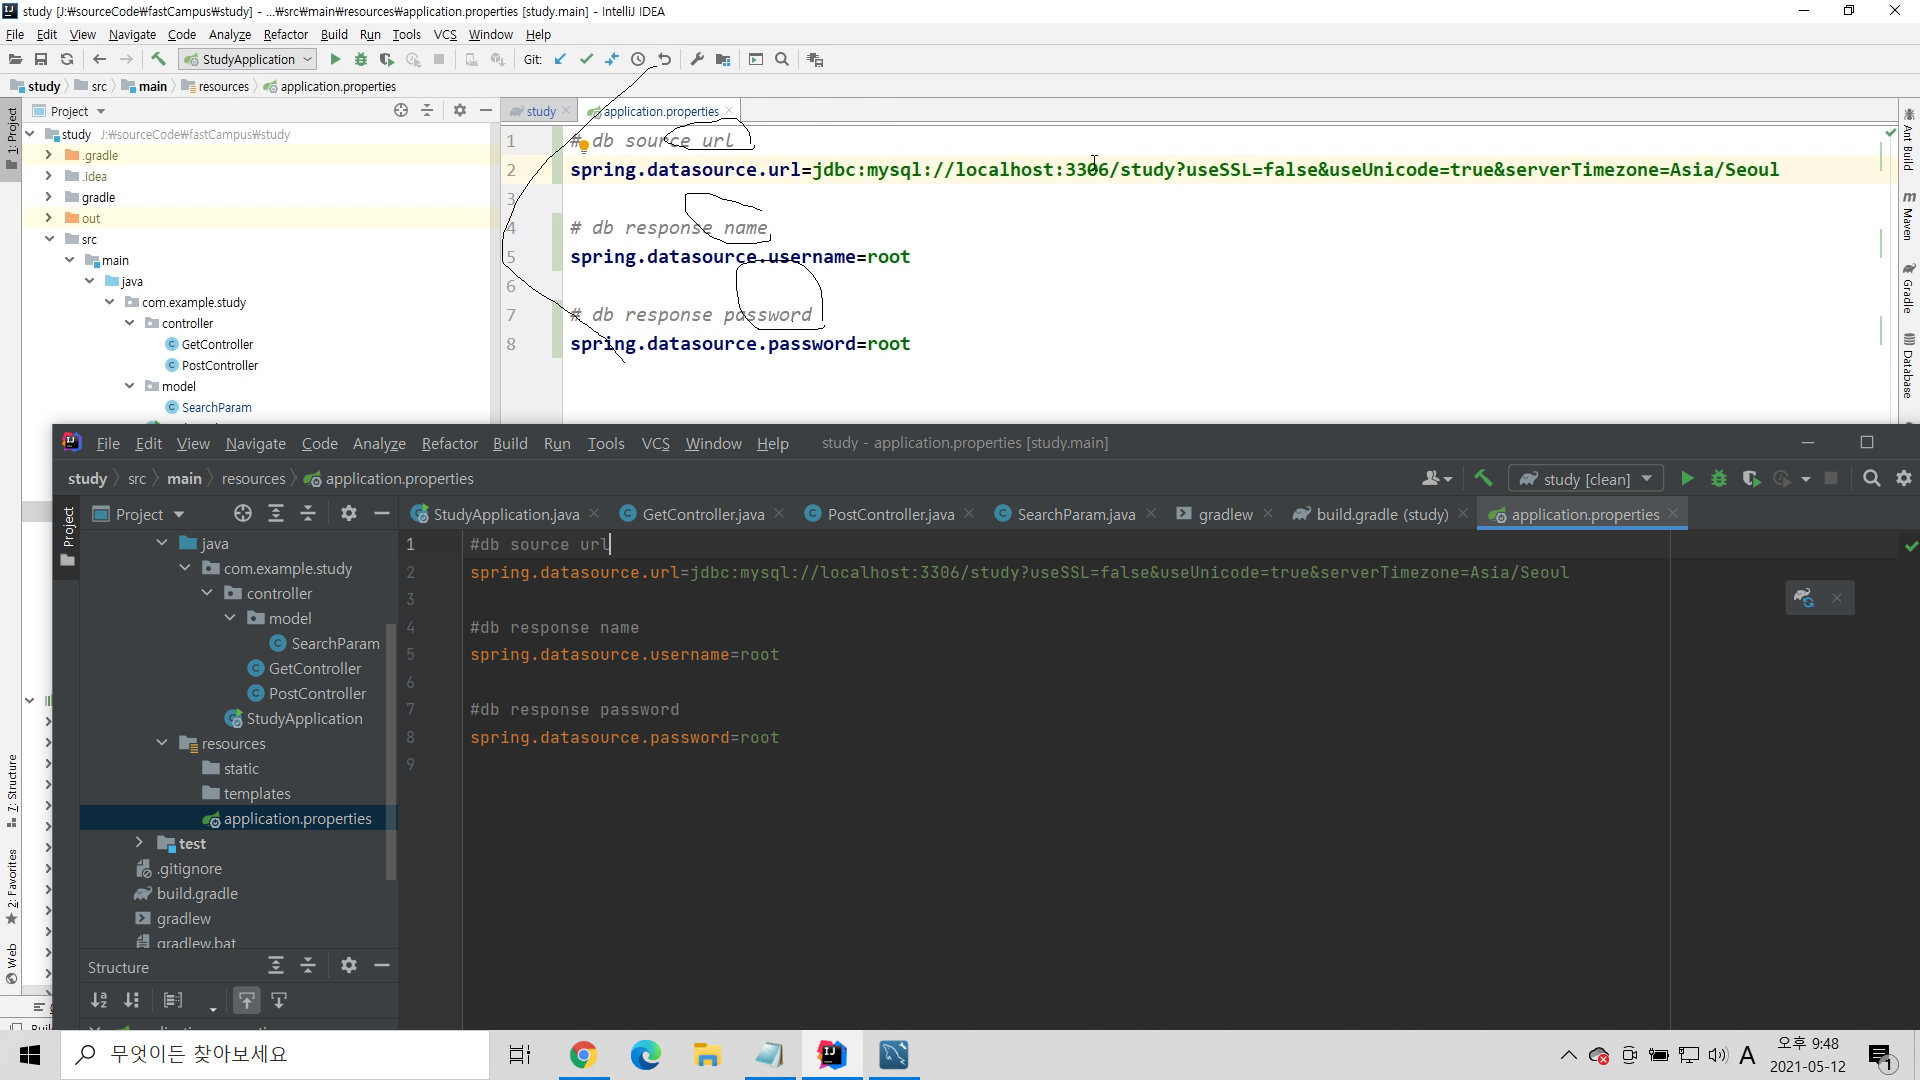Expand the test folder in dark tree
Screen dimensions: 1920x1080
[x=139, y=843]
